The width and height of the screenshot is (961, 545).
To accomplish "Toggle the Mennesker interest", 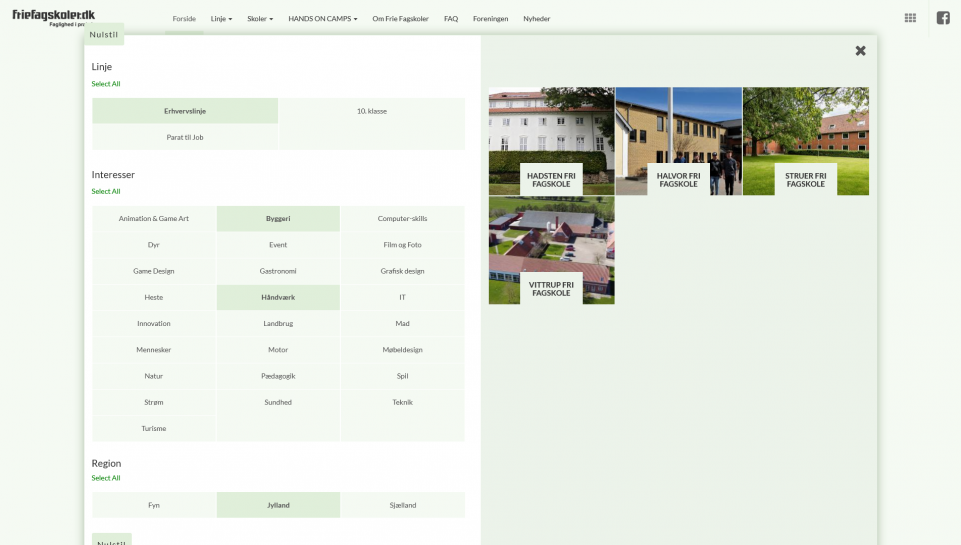I will point(154,350).
